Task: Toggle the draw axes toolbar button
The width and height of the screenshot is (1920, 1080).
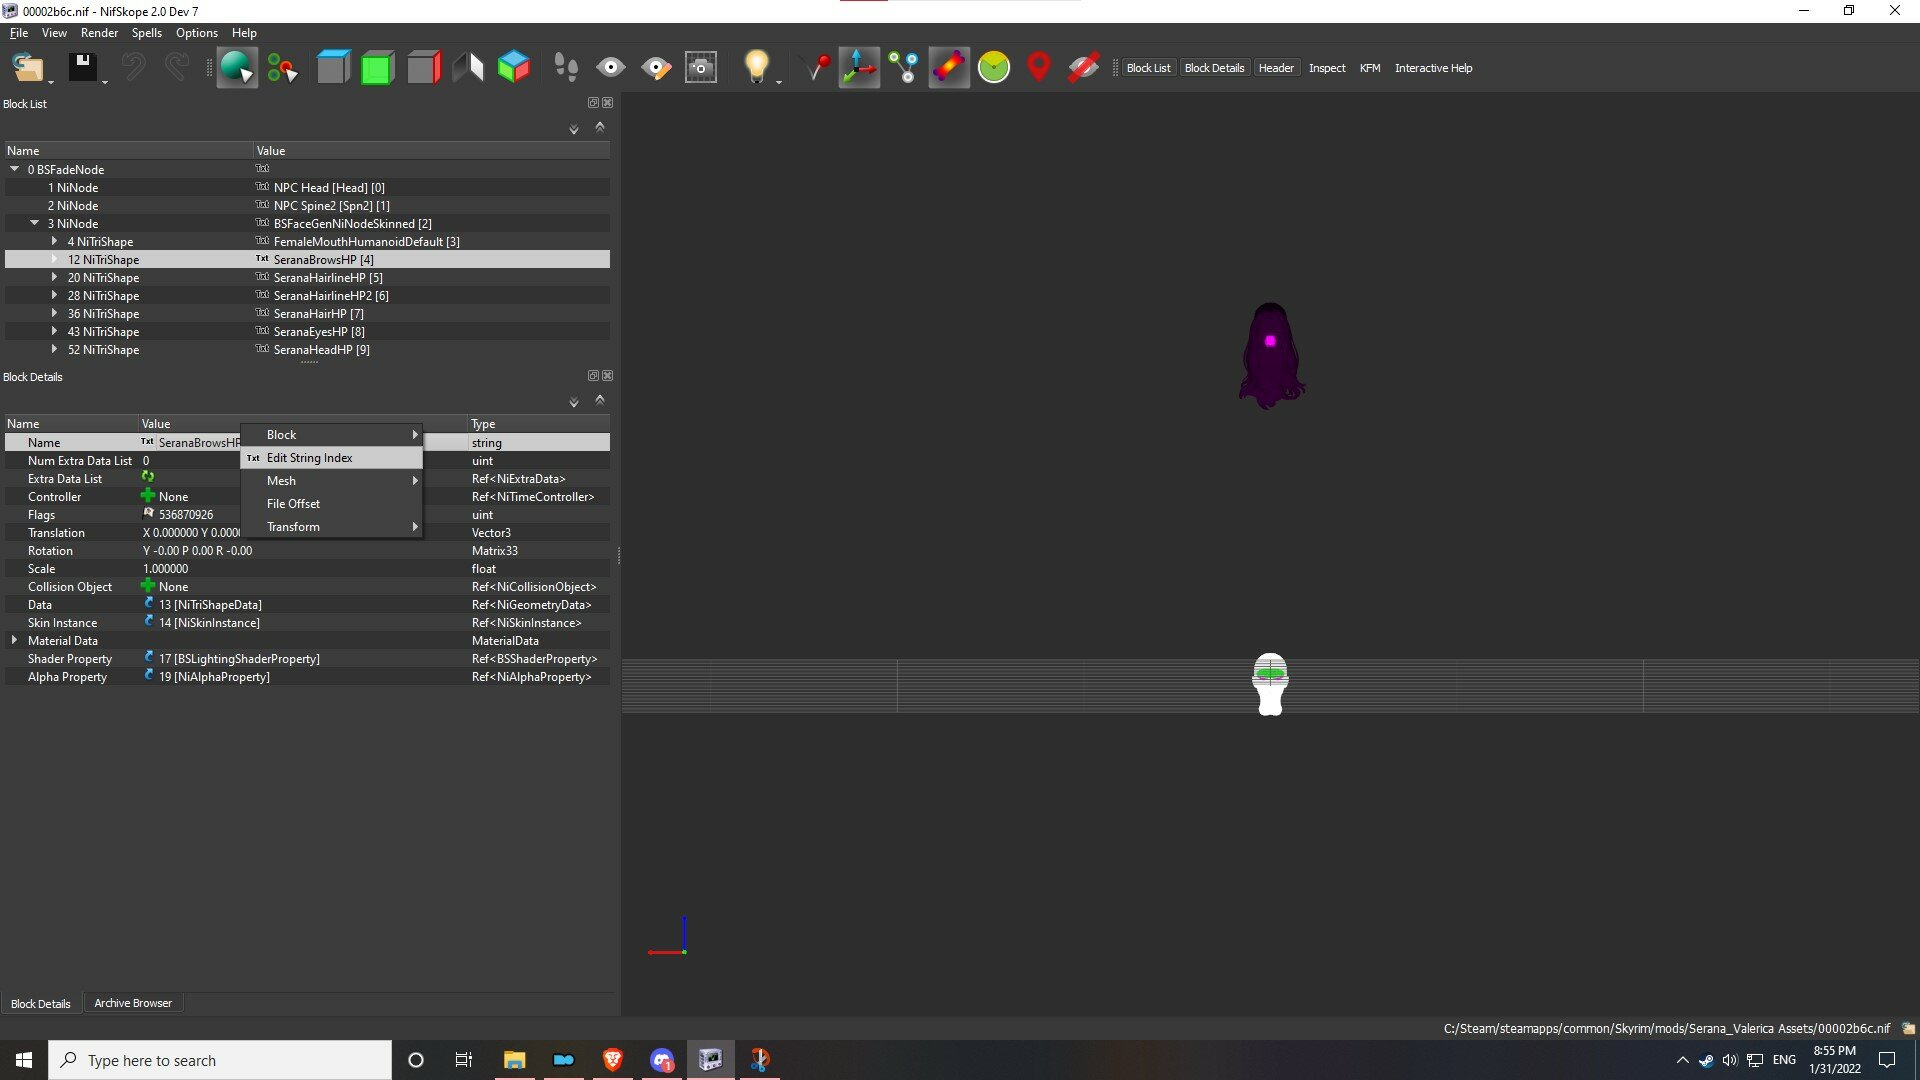Action: [859, 68]
